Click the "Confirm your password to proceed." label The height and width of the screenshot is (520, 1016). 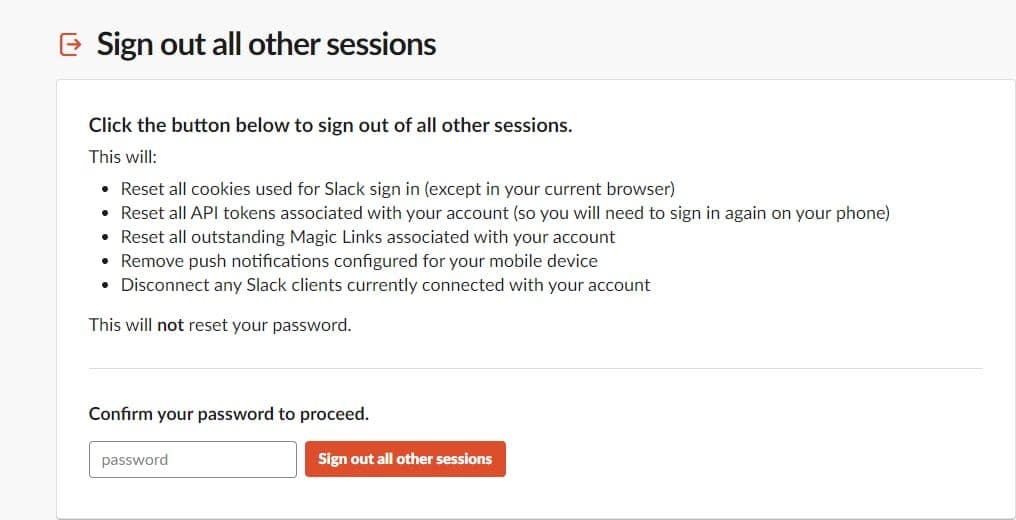[229, 413]
